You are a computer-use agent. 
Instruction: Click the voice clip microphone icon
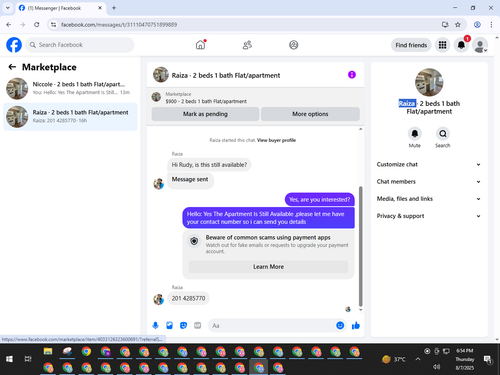pyautogui.click(x=155, y=325)
